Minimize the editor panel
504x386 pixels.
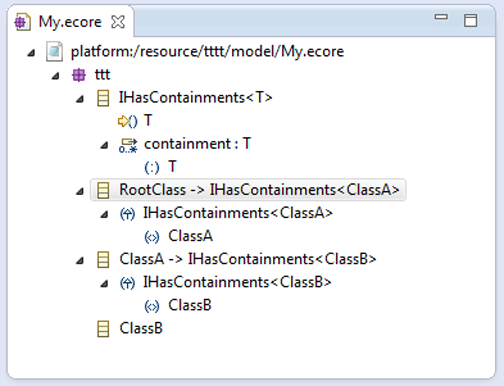(x=441, y=17)
